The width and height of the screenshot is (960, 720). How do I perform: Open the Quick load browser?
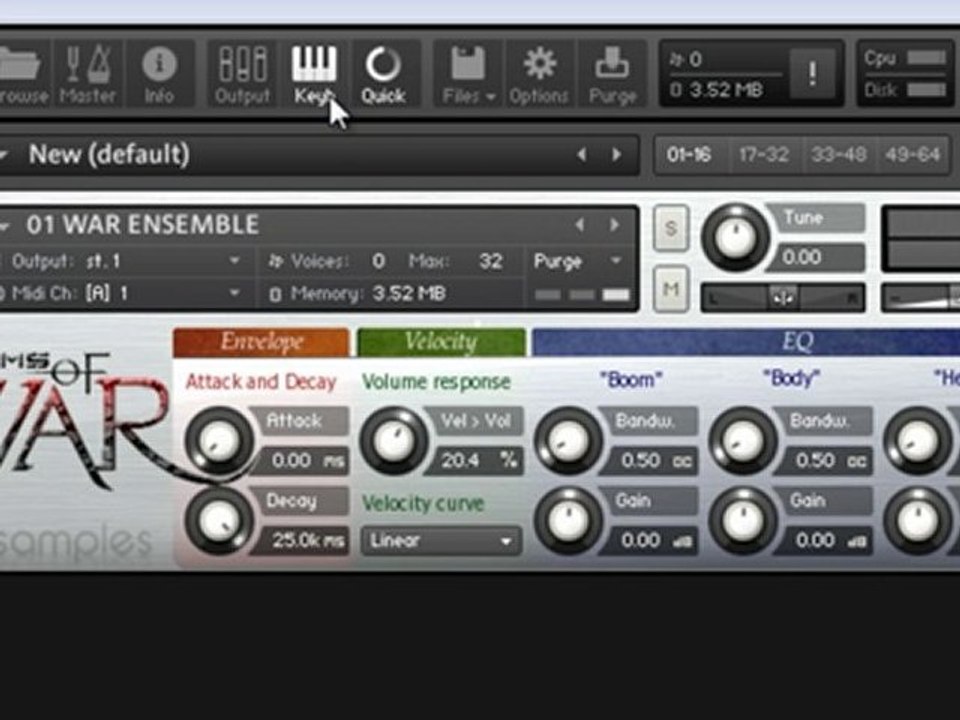pos(383,75)
